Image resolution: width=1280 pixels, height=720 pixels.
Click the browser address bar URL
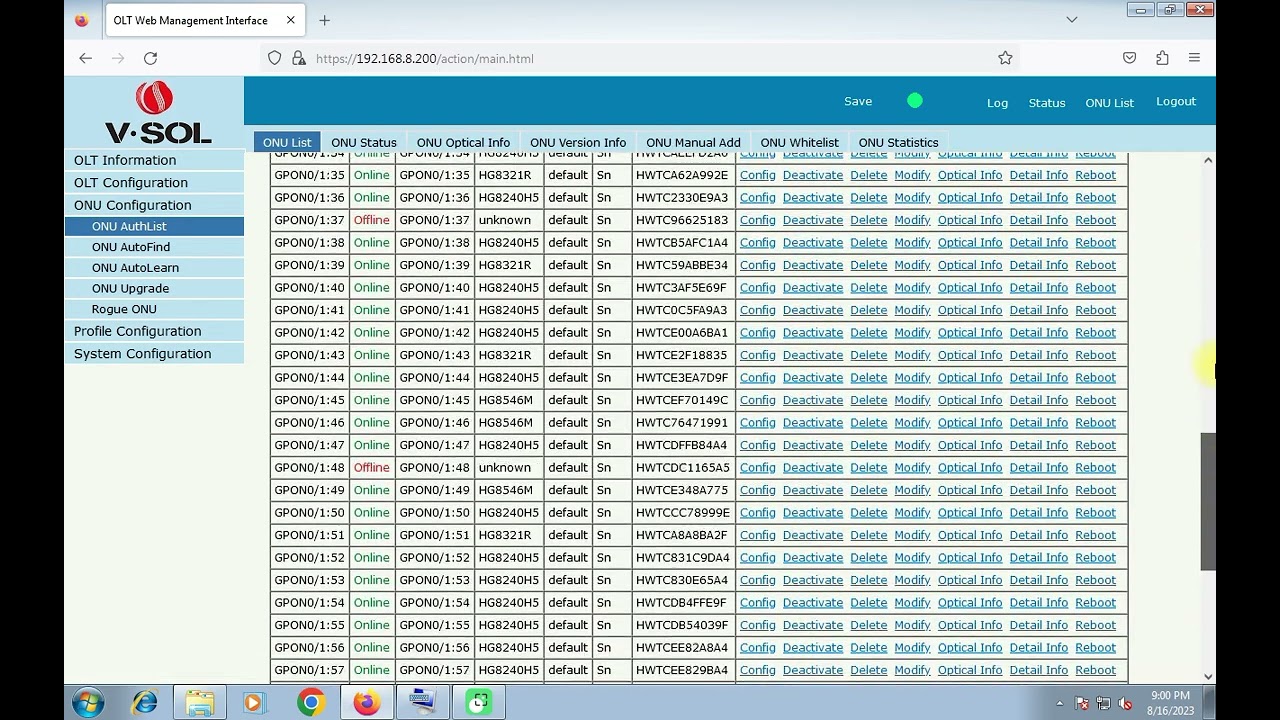click(x=425, y=58)
